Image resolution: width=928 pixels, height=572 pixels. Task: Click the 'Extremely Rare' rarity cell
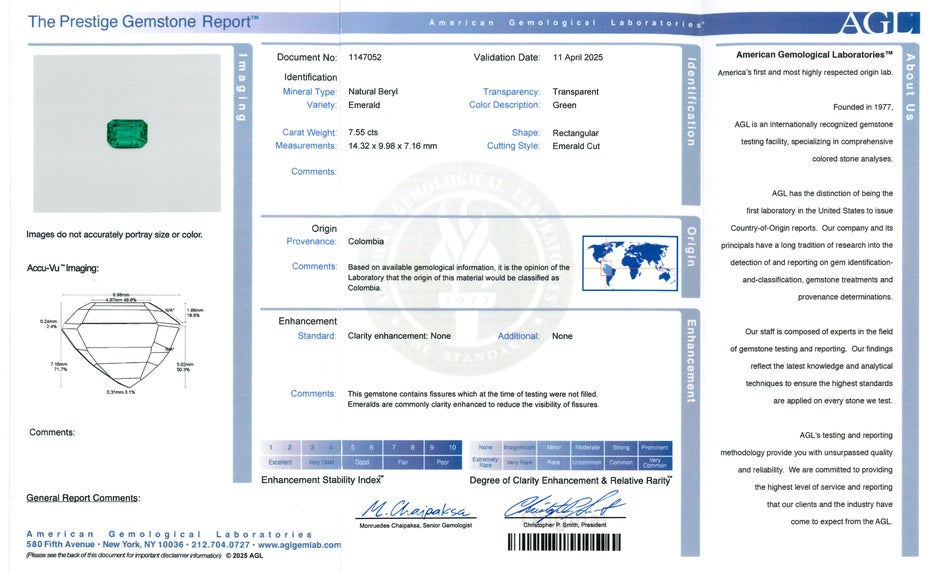pyautogui.click(x=485, y=462)
